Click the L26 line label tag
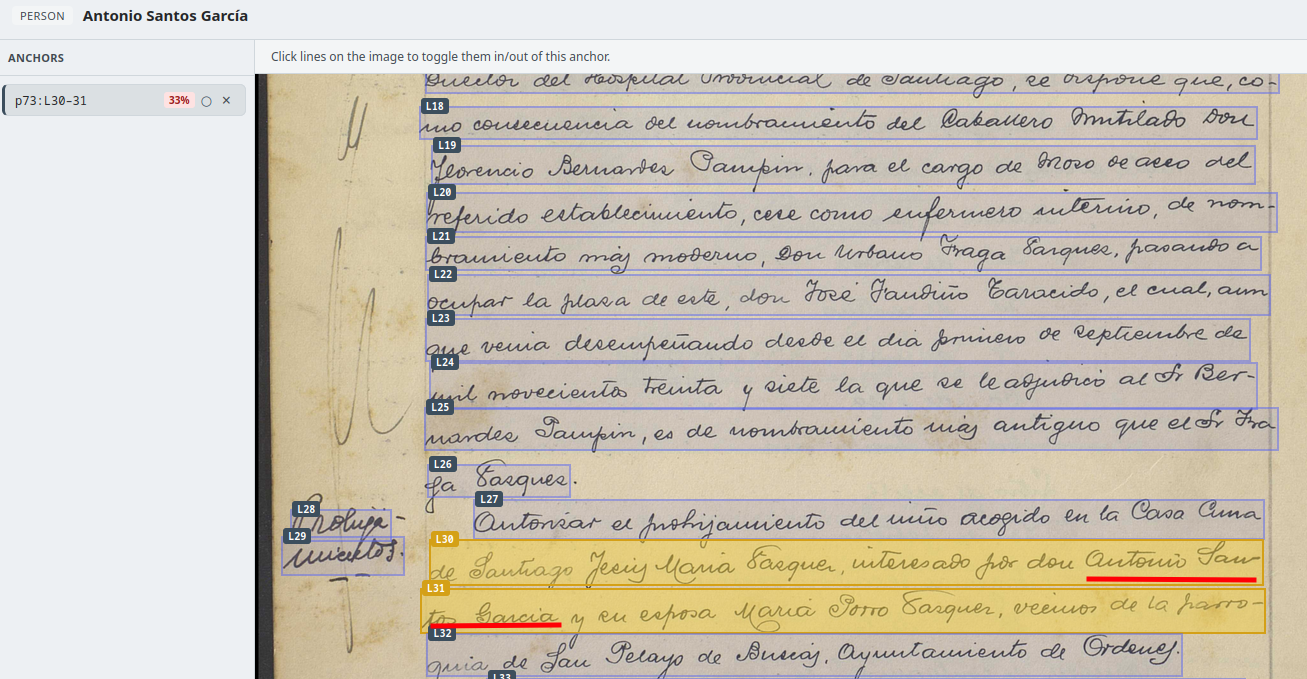 tap(443, 464)
